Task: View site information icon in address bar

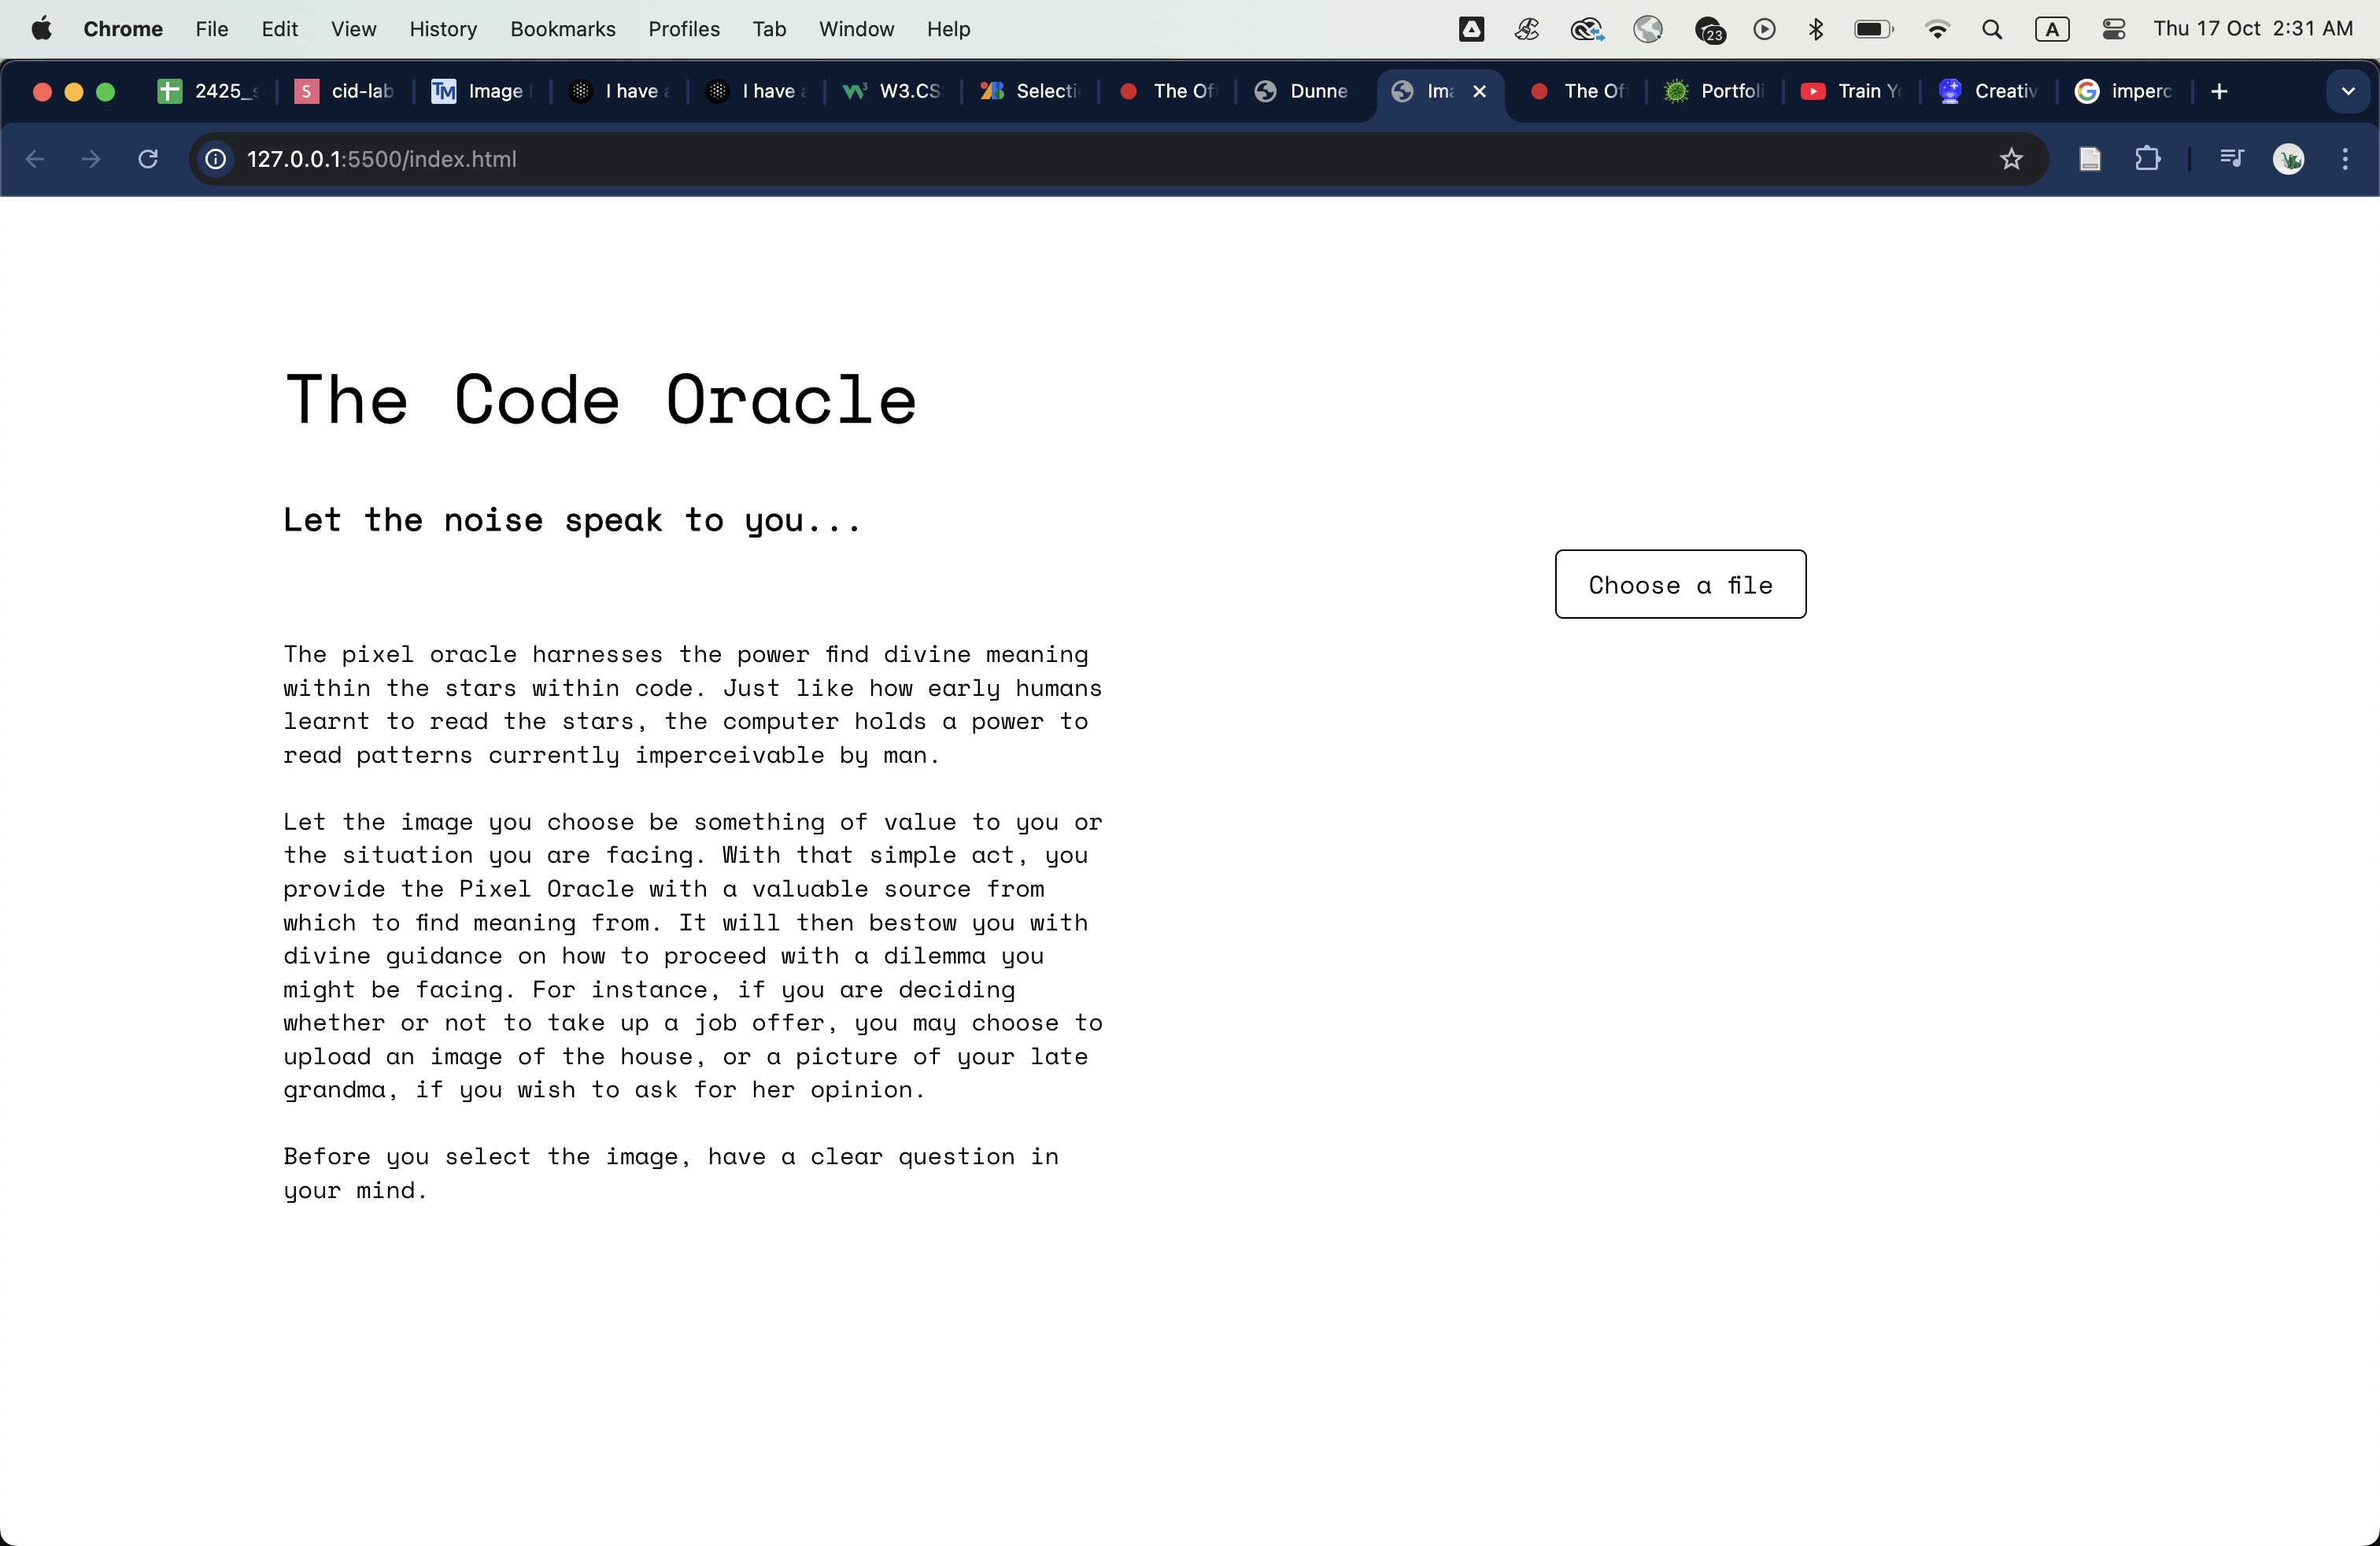Action: [x=215, y=159]
